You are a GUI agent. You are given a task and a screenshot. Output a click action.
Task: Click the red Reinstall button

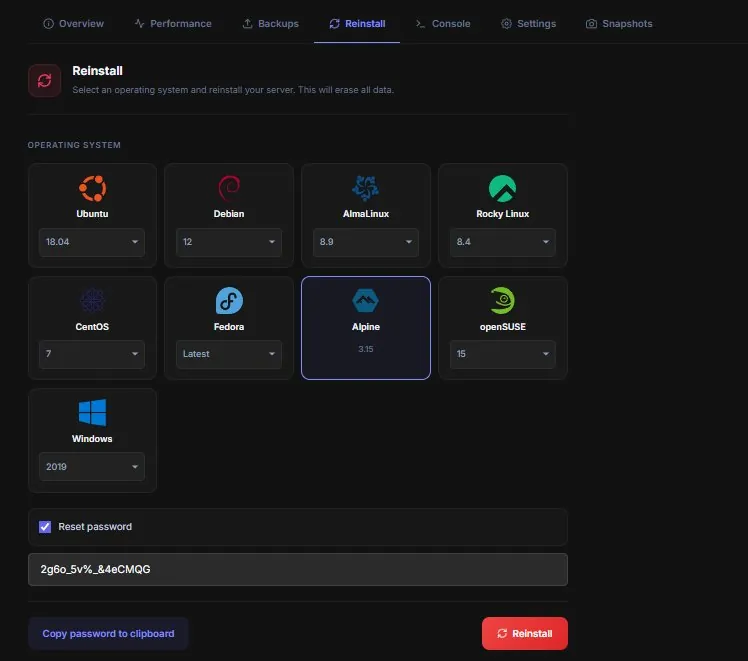tap(525, 634)
